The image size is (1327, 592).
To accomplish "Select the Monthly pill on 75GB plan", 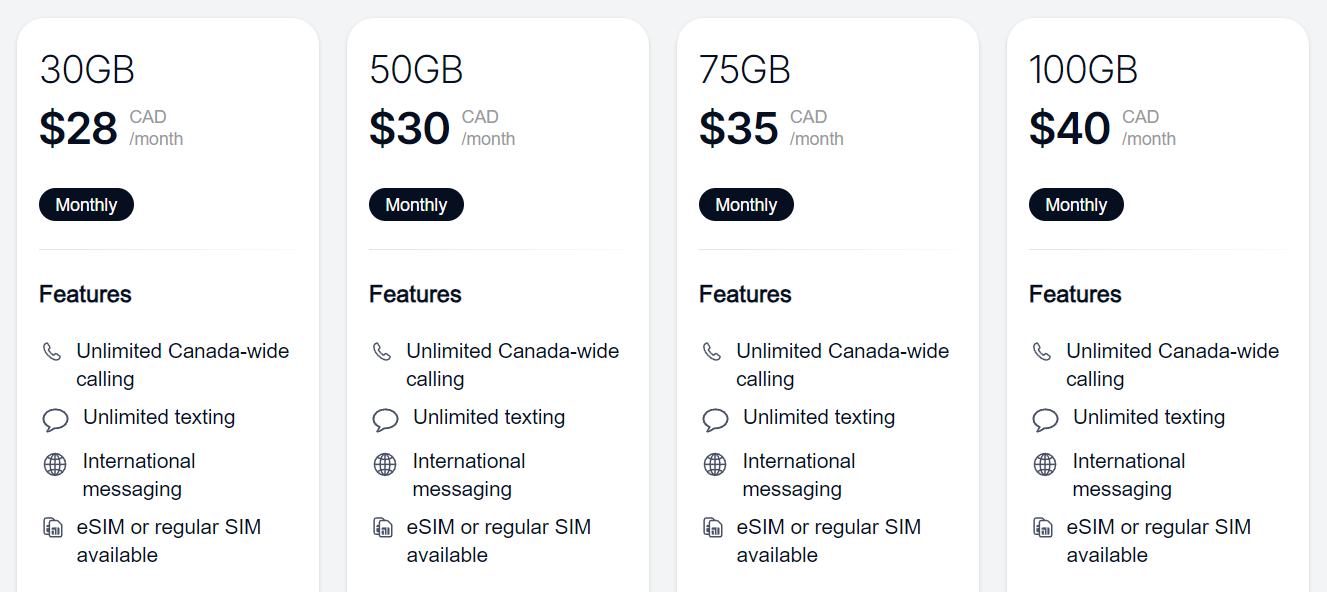I will tap(746, 205).
